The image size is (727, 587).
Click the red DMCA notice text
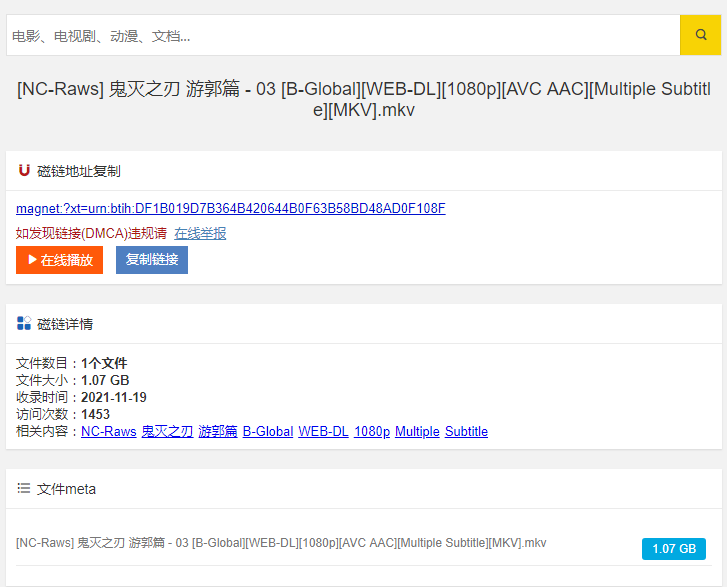pyautogui.click(x=91, y=233)
